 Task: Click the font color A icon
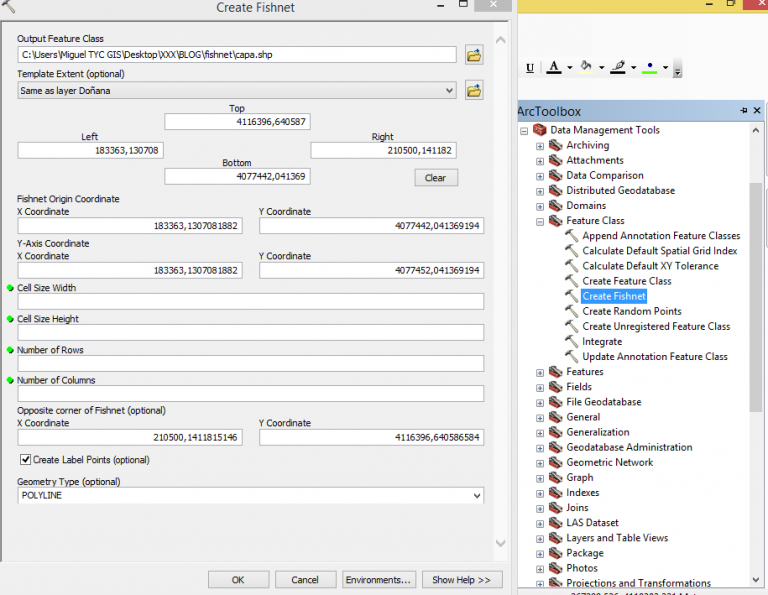554,68
